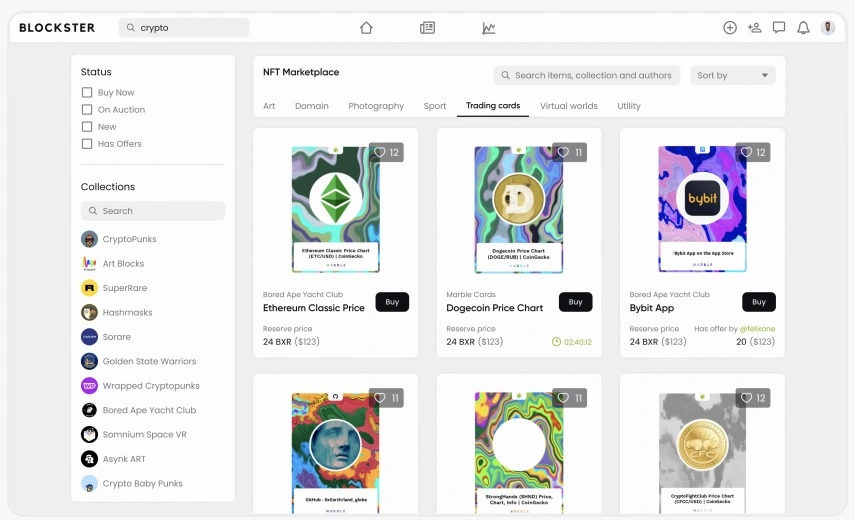Open the user profile avatar
The height and width of the screenshot is (520, 855).
pyautogui.click(x=828, y=27)
